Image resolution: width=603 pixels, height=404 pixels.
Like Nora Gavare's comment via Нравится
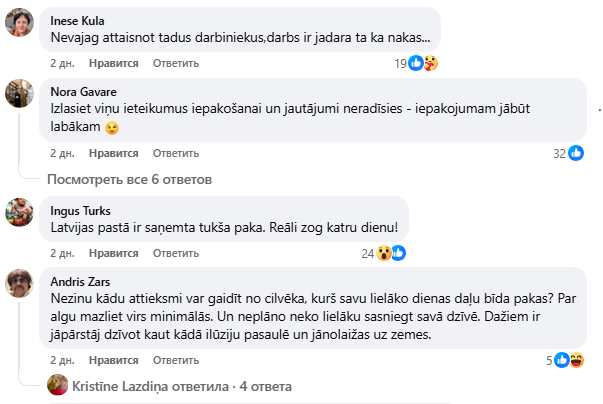pyautogui.click(x=112, y=153)
